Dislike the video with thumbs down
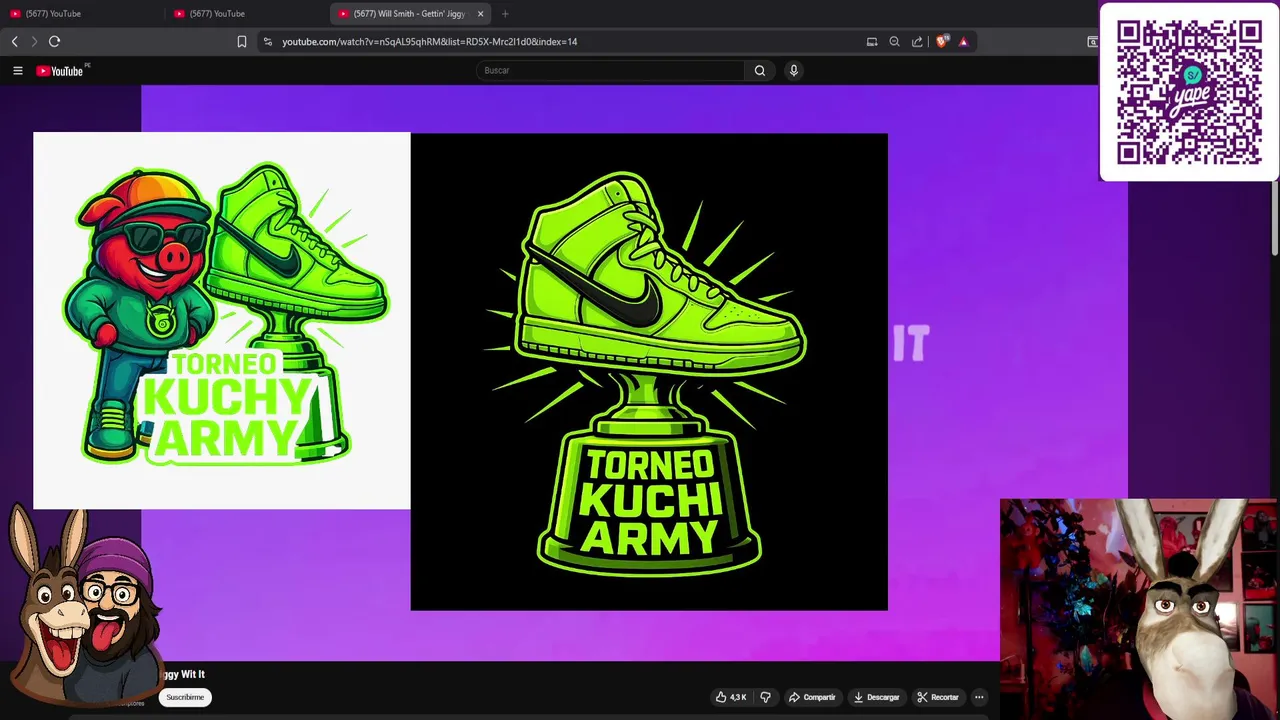Viewport: 1280px width, 720px height. 765,697
